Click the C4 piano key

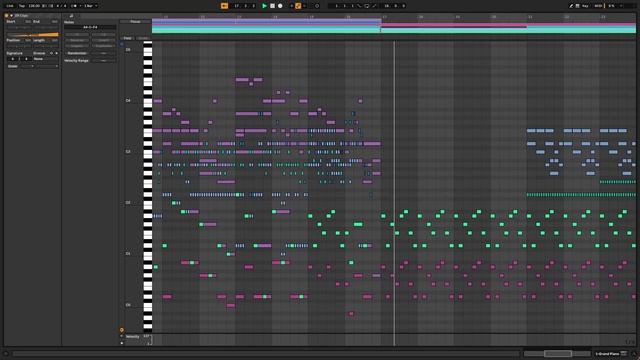(x=148, y=101)
